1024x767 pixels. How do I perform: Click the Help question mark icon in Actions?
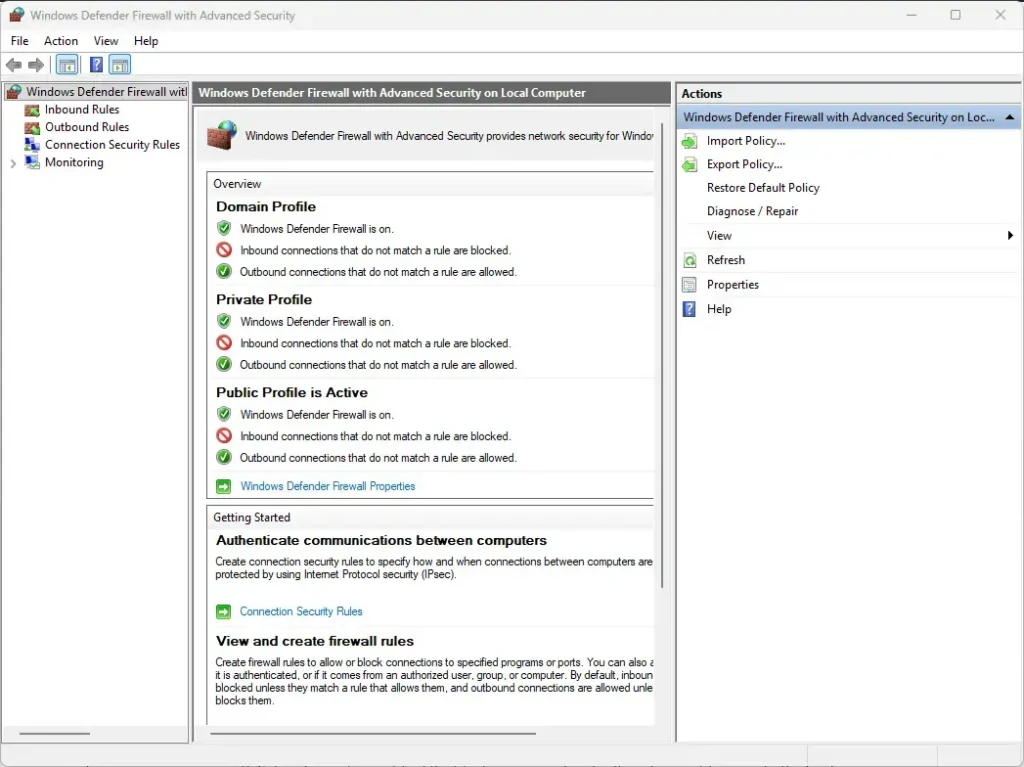[x=690, y=309]
